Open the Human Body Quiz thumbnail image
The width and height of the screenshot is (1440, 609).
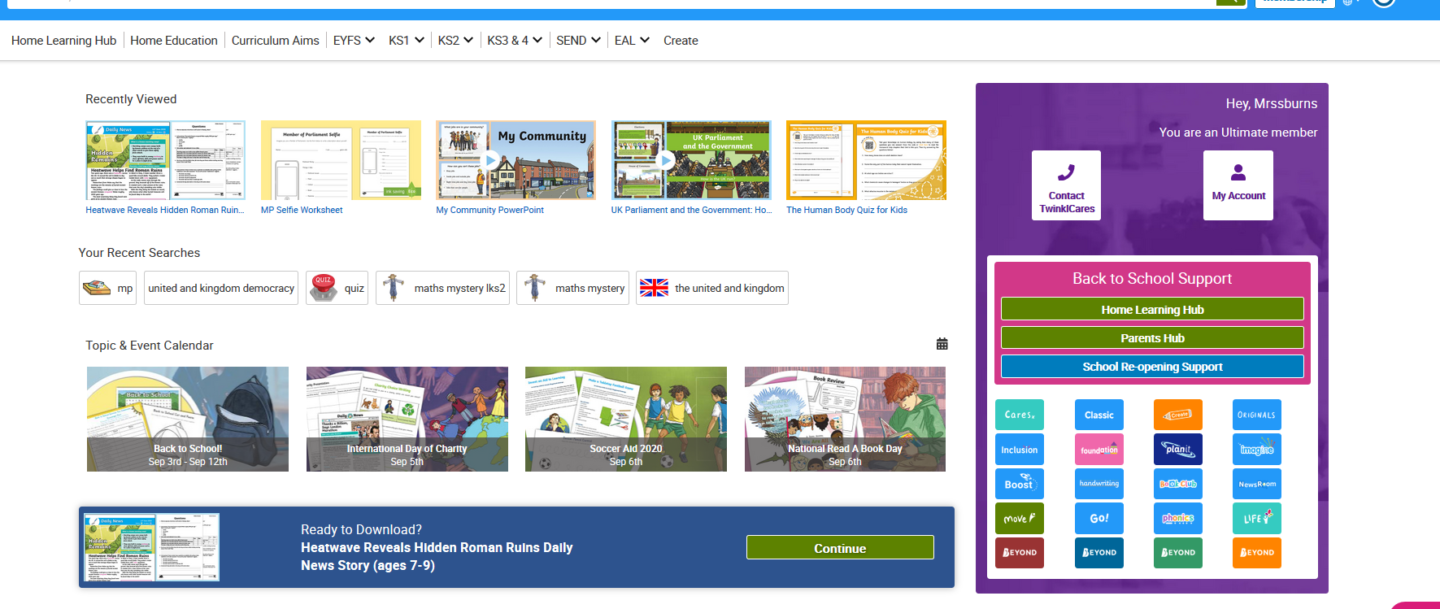click(x=866, y=160)
